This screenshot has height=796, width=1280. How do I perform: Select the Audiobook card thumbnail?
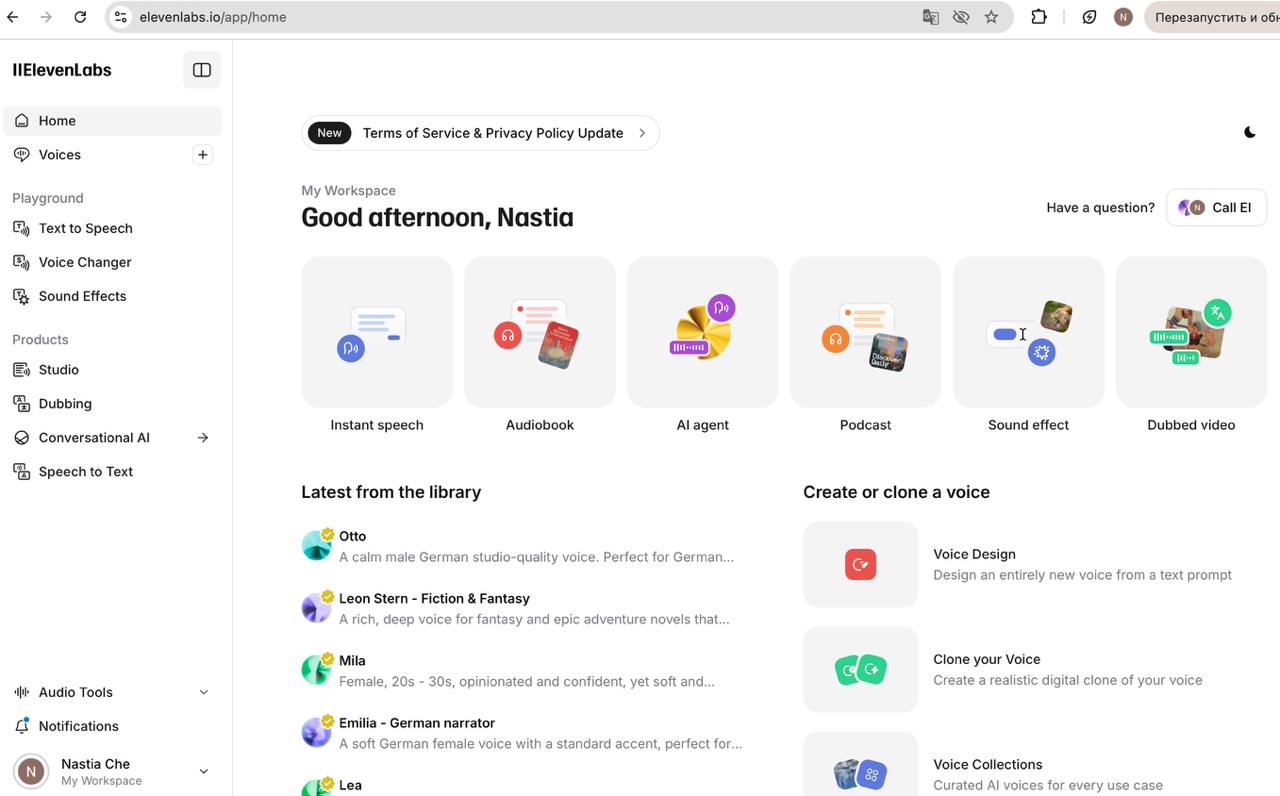tap(540, 332)
